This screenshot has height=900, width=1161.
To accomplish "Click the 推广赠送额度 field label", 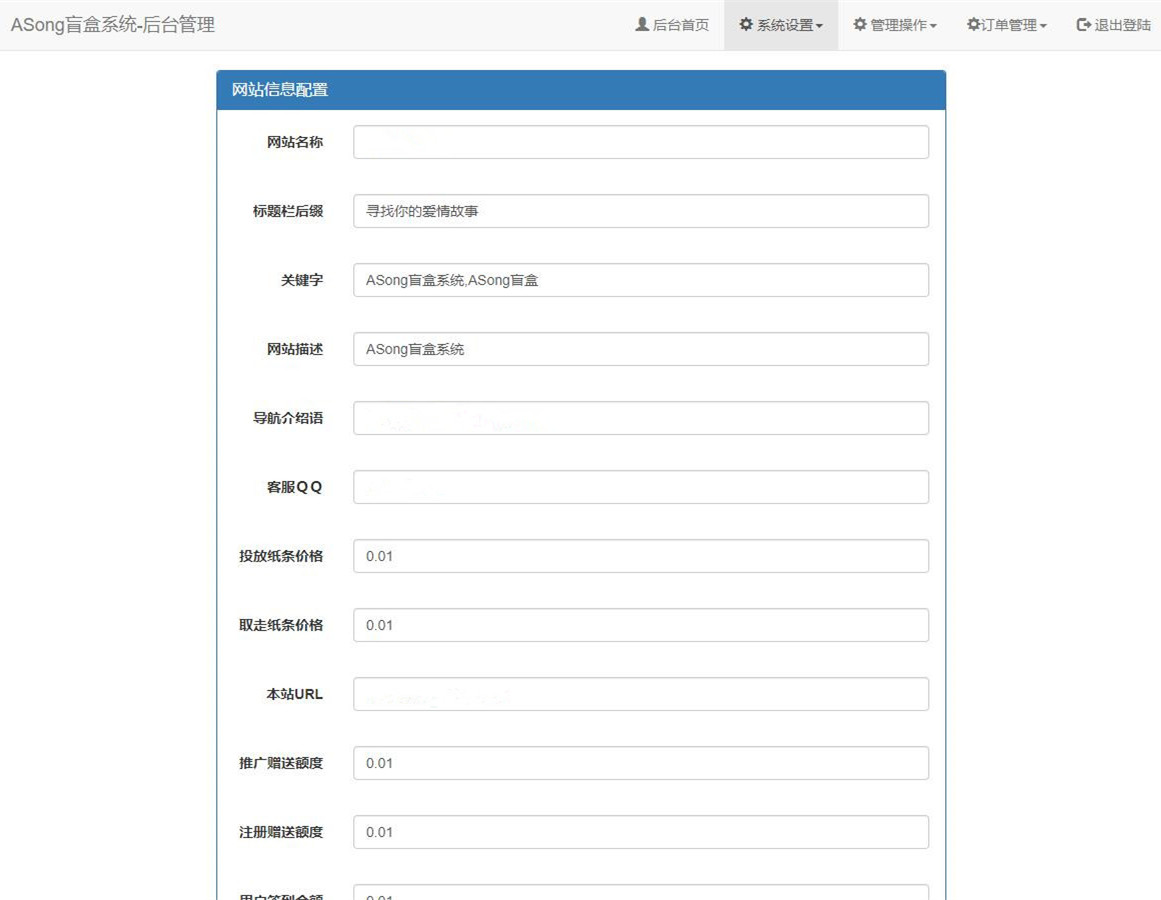I will [281, 763].
